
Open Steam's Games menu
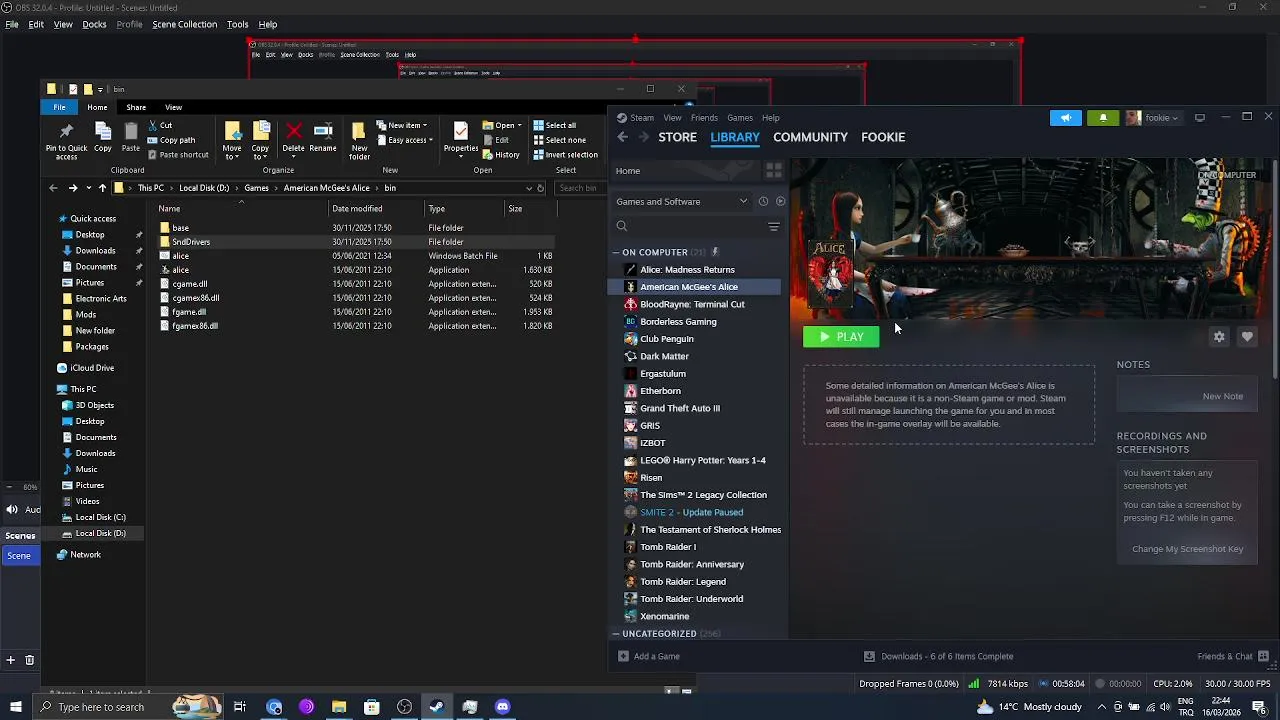pos(740,118)
